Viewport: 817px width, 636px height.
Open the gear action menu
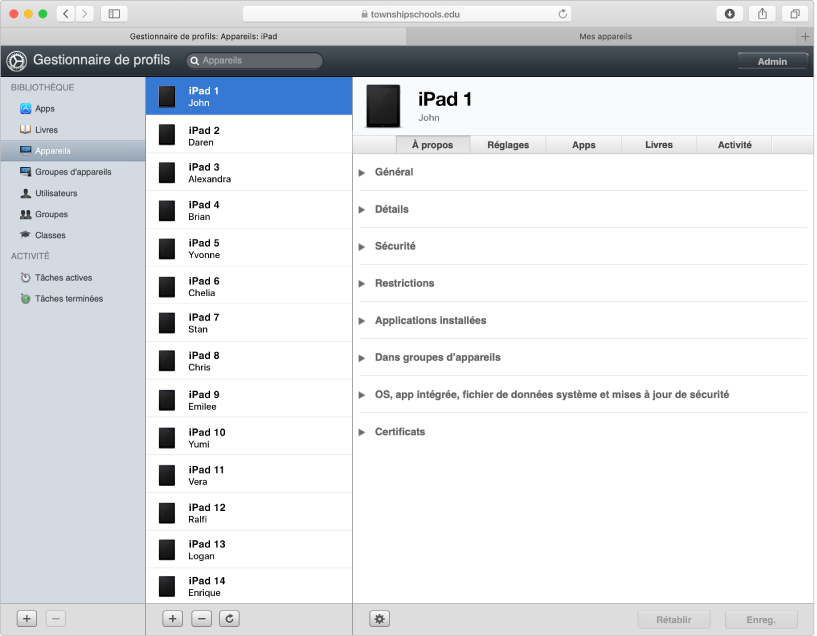tap(379, 619)
